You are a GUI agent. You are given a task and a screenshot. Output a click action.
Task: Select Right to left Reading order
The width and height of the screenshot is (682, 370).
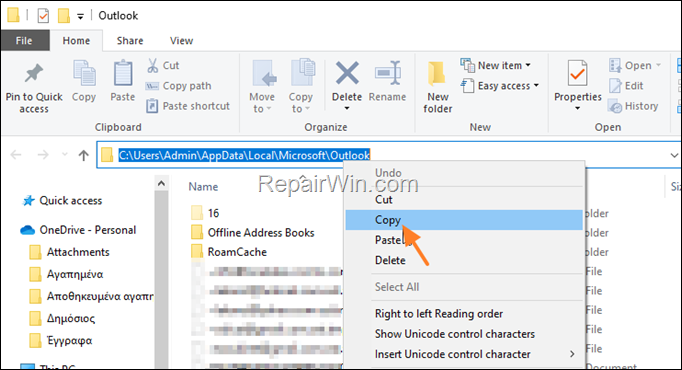coord(464,313)
